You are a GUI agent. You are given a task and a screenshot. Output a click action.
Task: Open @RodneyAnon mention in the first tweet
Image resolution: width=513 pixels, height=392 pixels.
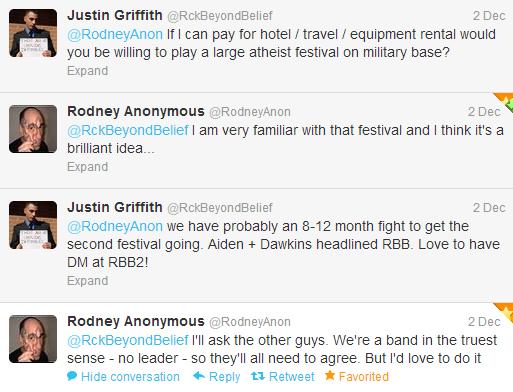(115, 34)
